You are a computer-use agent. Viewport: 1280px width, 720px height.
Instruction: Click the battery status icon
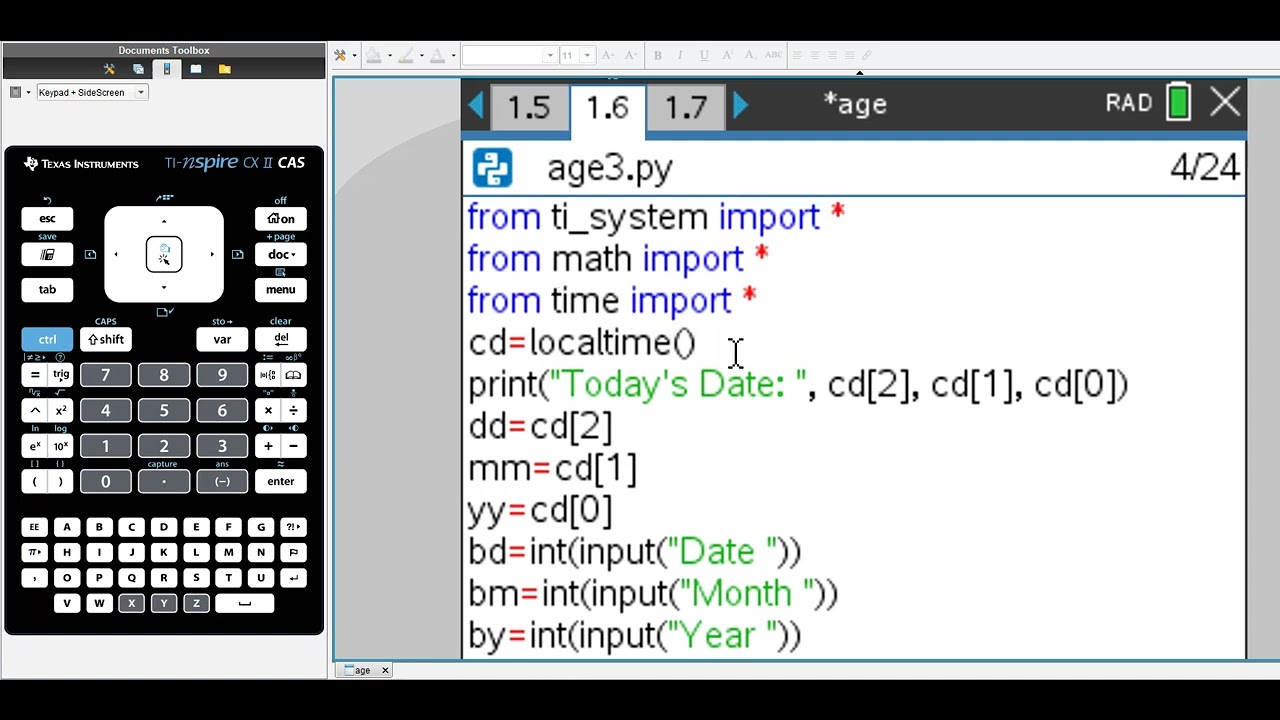[x=1179, y=102]
